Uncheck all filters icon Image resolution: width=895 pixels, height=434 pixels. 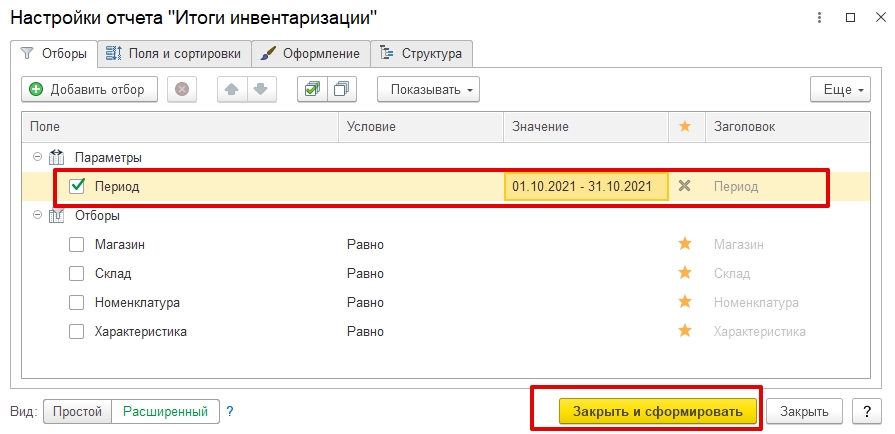(x=342, y=90)
